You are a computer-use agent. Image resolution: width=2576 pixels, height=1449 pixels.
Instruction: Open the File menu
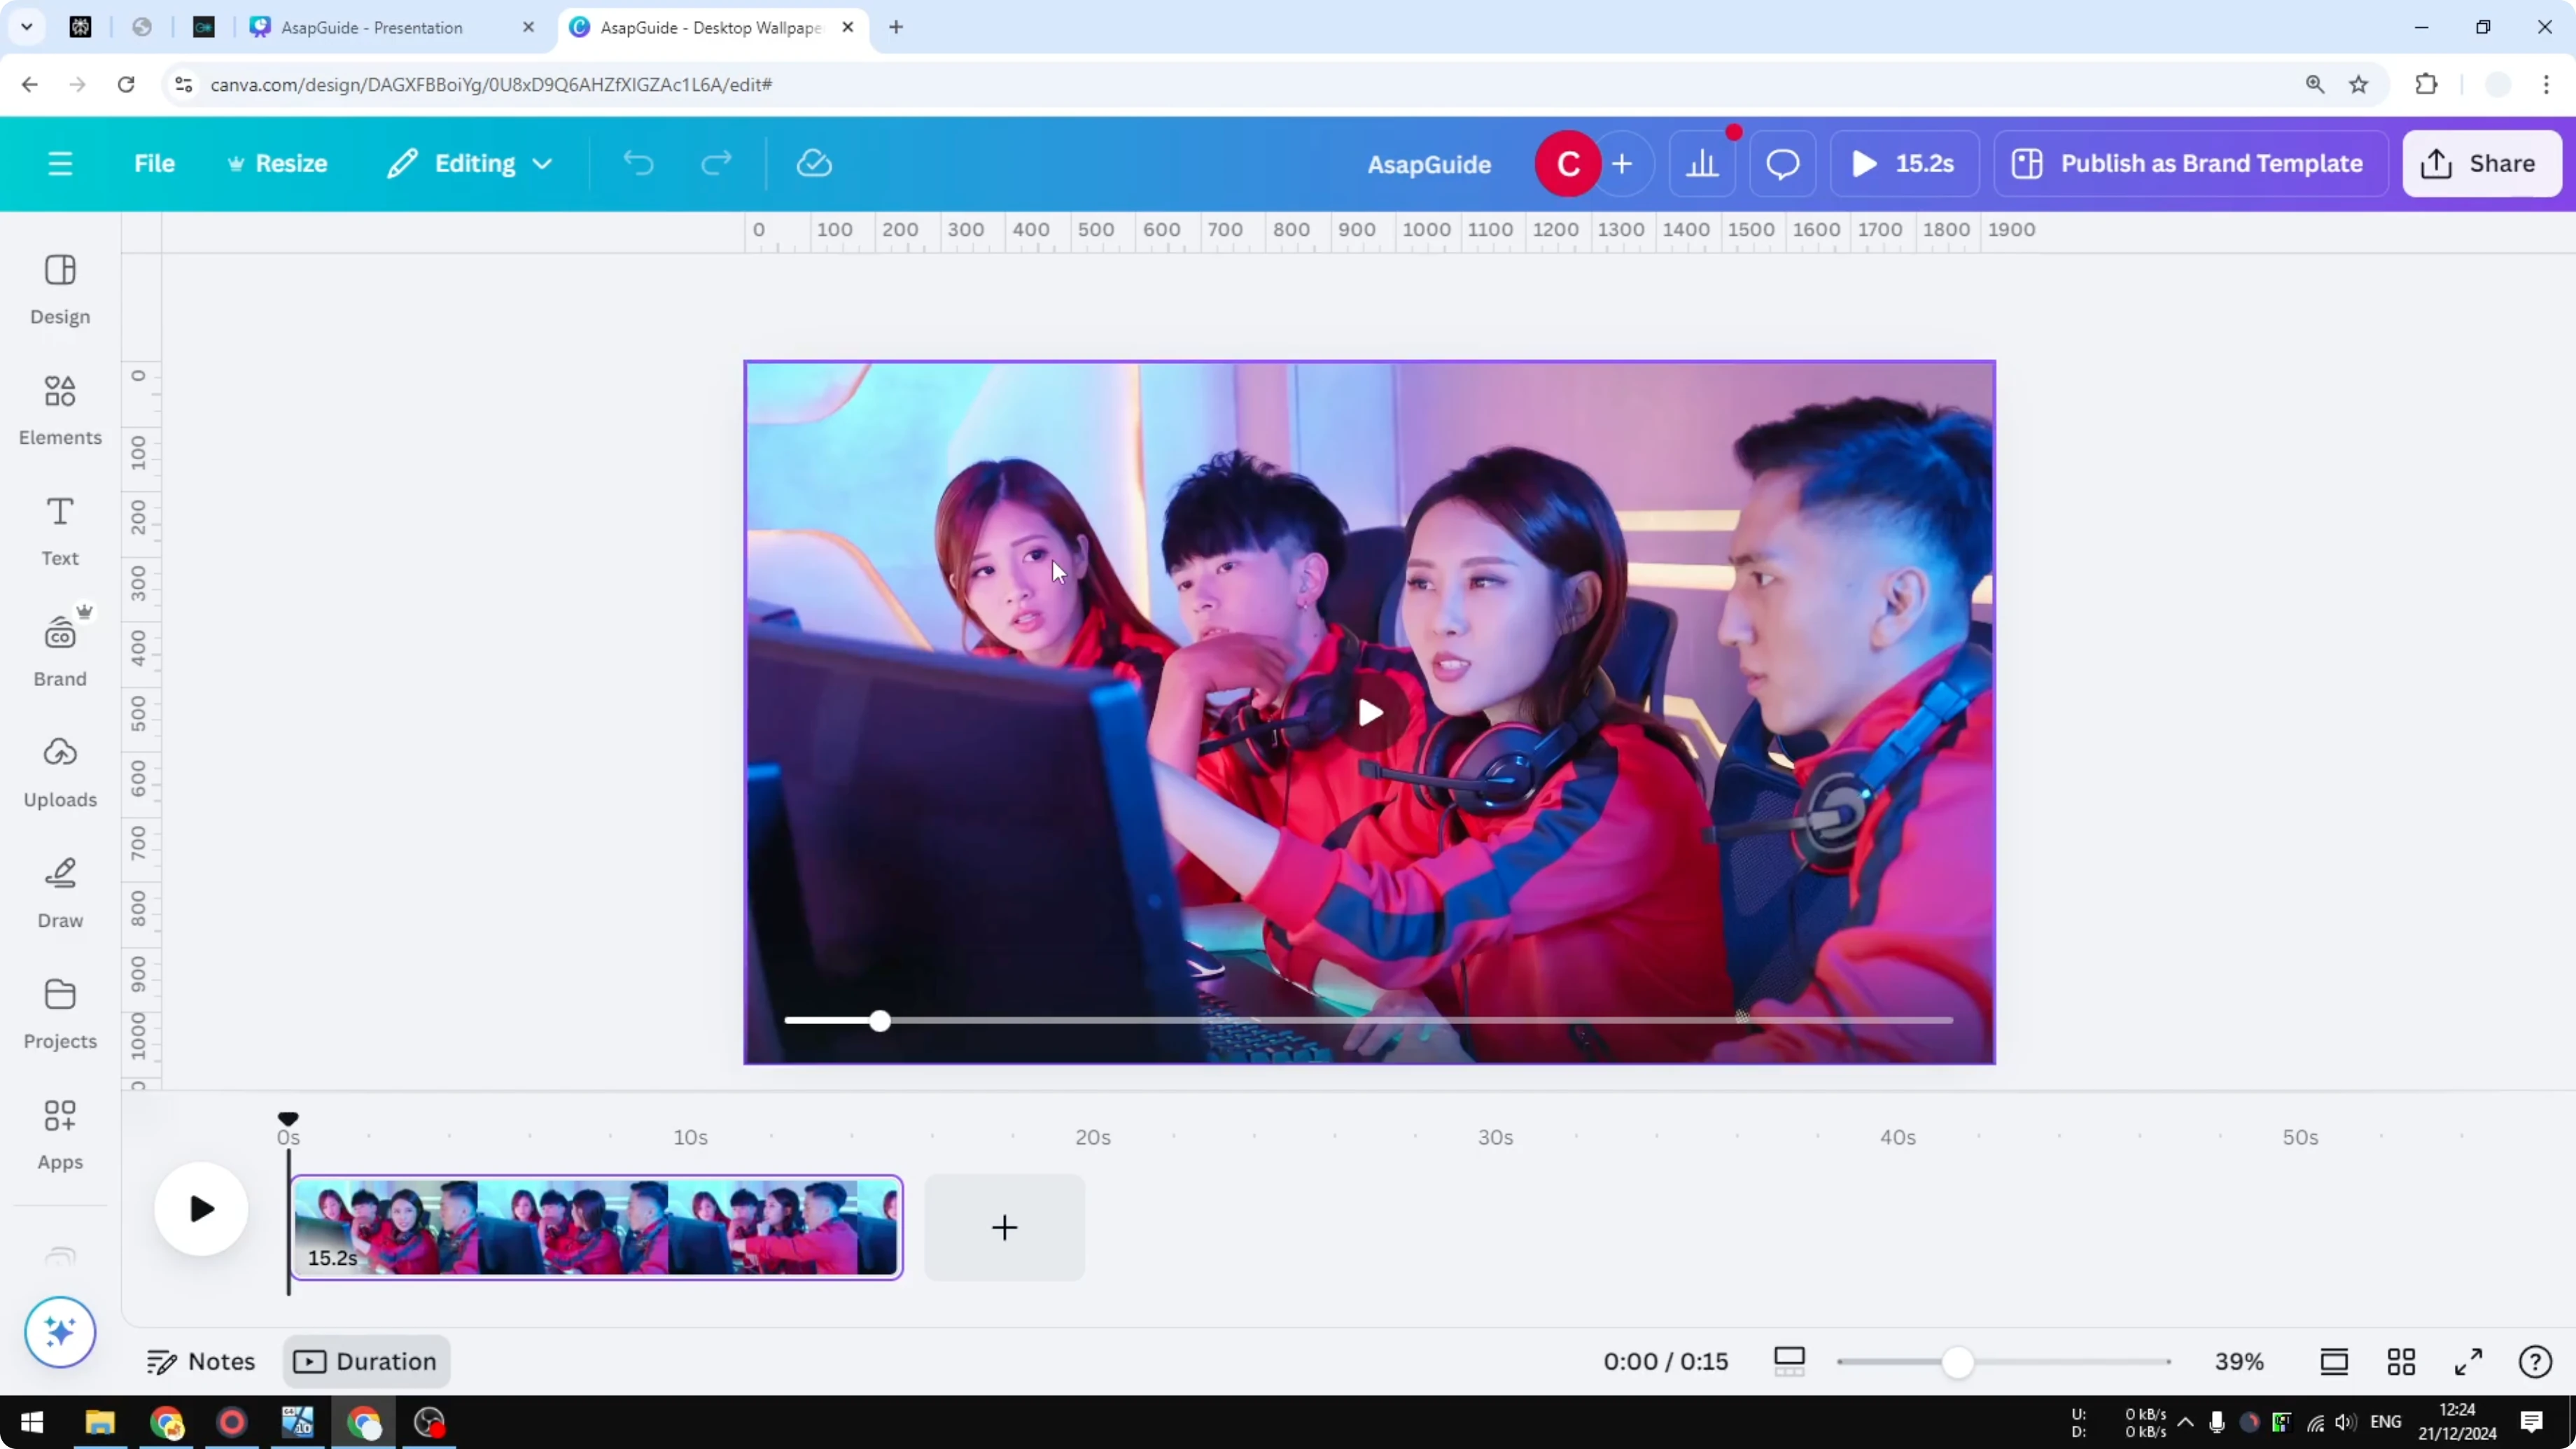click(154, 163)
